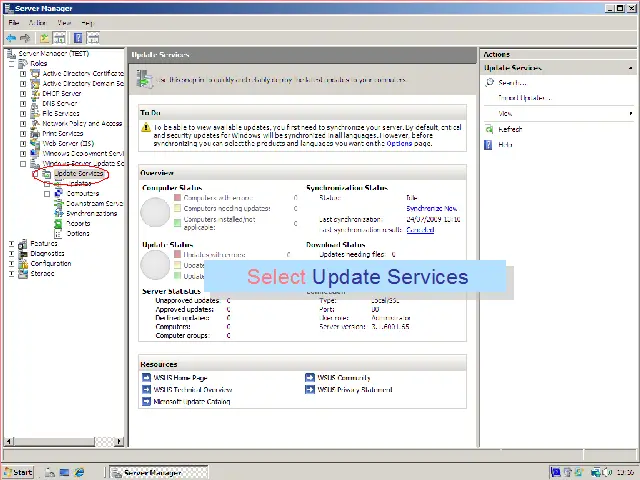Click the Forward arrow toolbar icon

(x=25, y=38)
